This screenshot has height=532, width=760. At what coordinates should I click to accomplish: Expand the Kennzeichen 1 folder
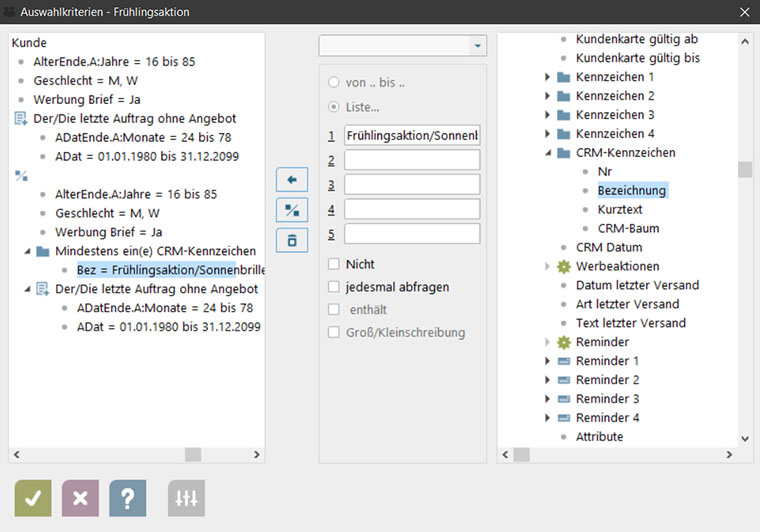click(547, 77)
